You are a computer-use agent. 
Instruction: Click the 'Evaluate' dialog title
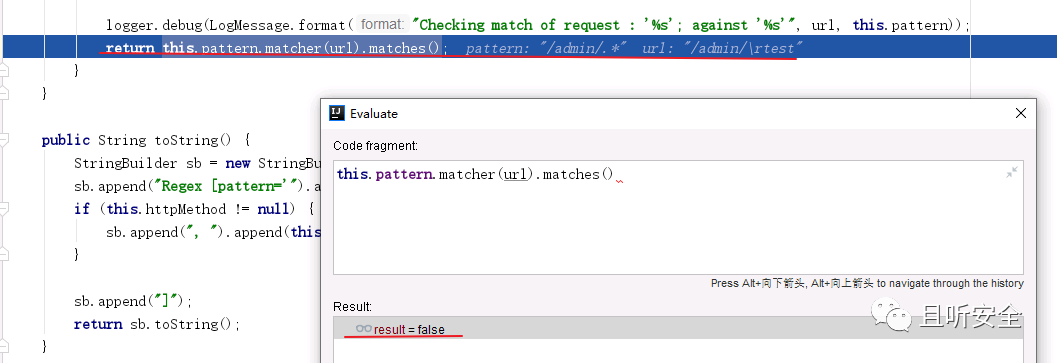[373, 113]
